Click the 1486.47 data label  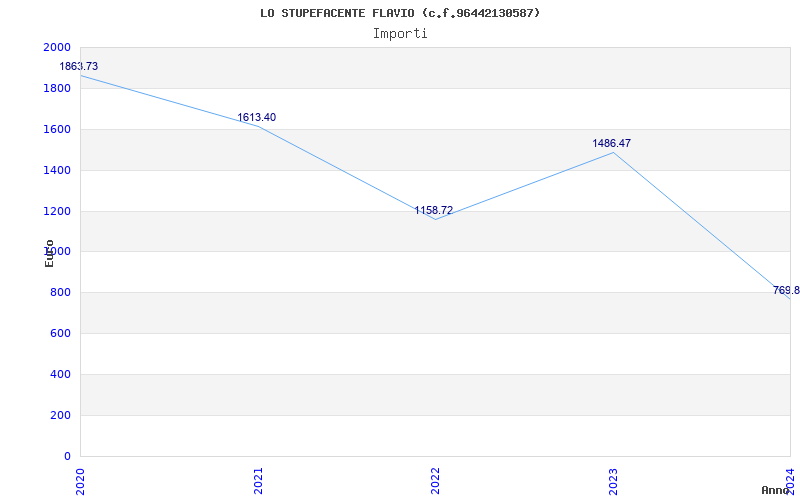click(611, 143)
